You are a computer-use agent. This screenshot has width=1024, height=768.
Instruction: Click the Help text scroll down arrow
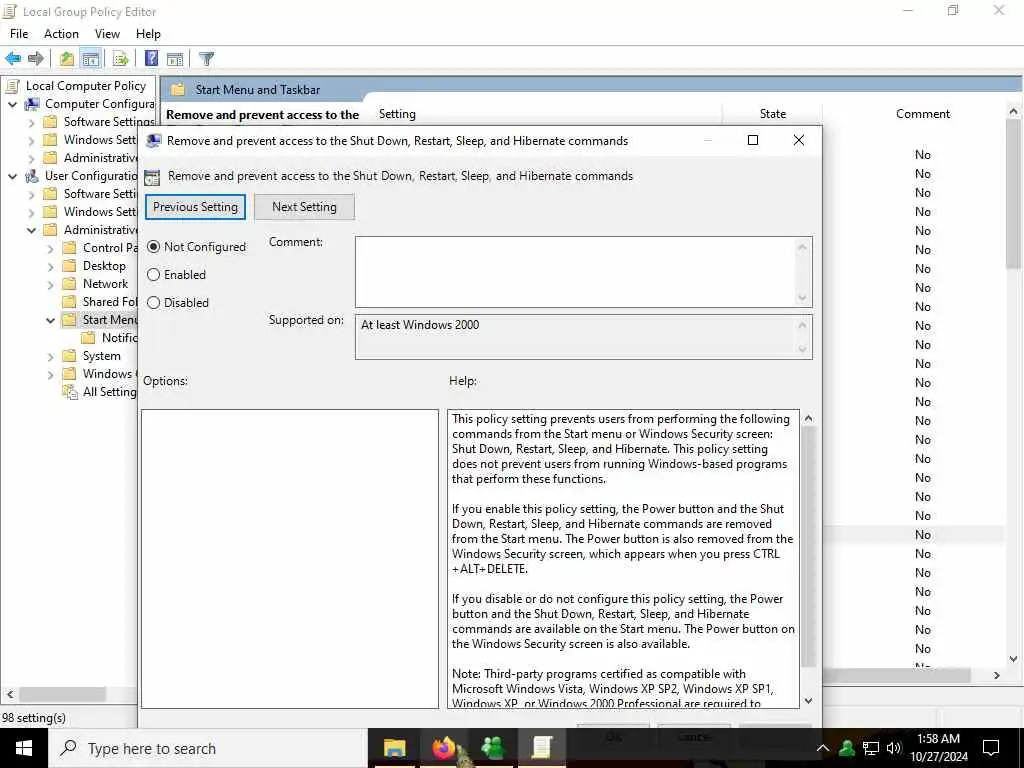coord(808,701)
